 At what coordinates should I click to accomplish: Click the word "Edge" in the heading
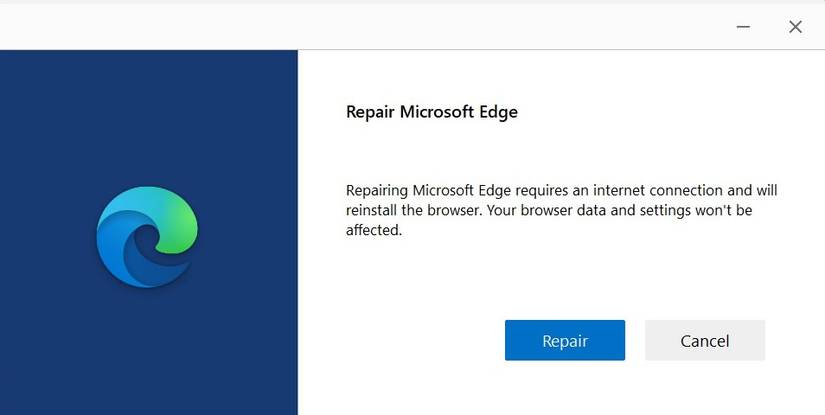(498, 112)
